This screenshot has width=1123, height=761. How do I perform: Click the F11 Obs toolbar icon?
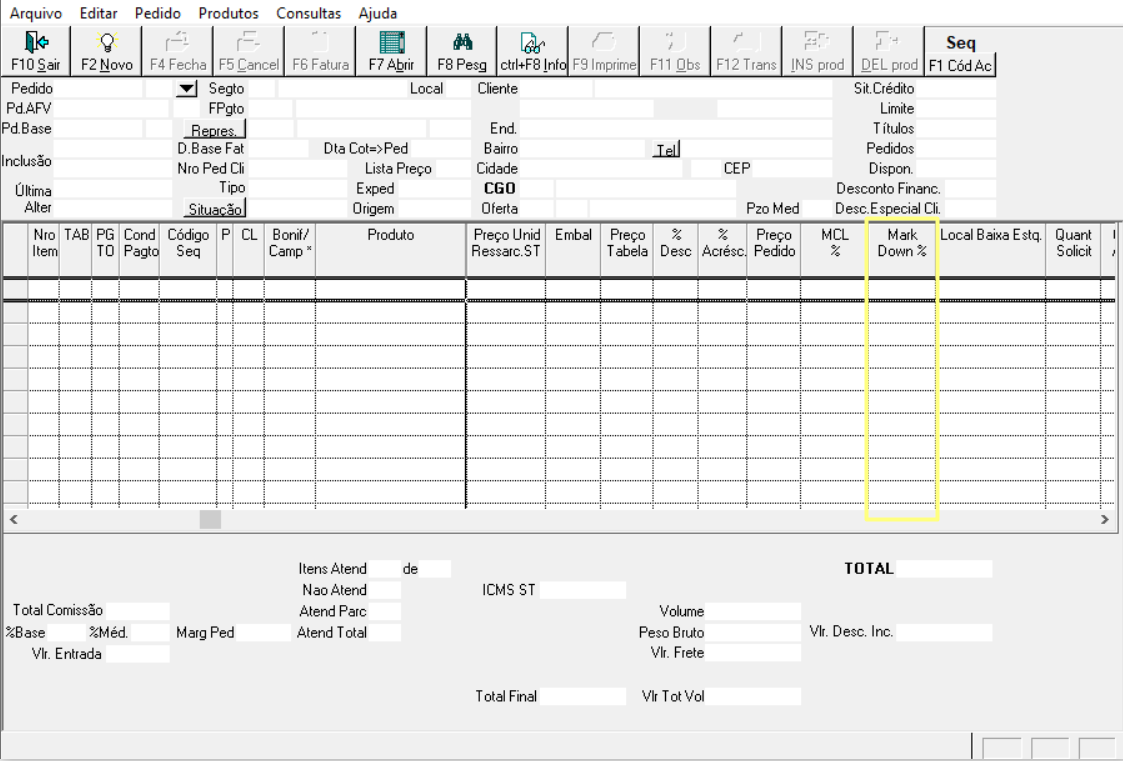(x=675, y=51)
